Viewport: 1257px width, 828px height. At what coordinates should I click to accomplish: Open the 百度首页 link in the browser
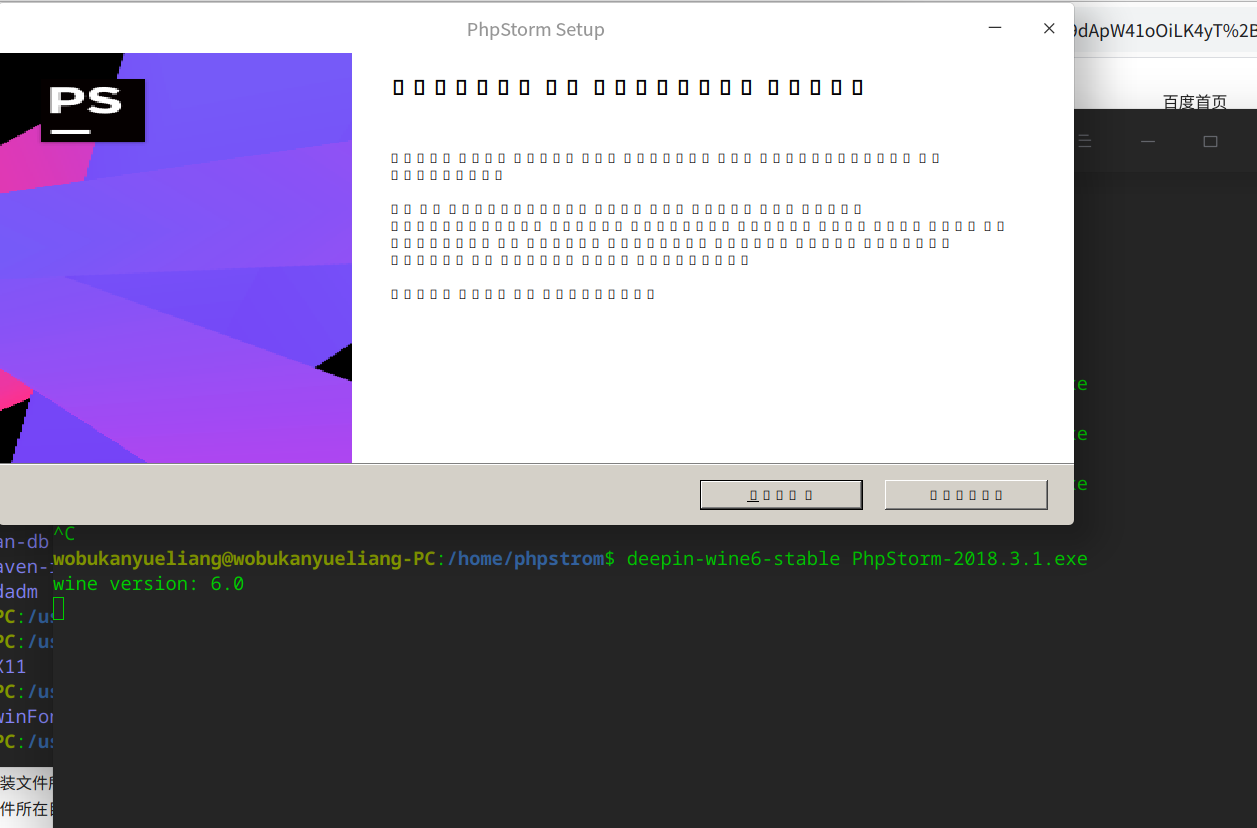pyautogui.click(x=1195, y=101)
